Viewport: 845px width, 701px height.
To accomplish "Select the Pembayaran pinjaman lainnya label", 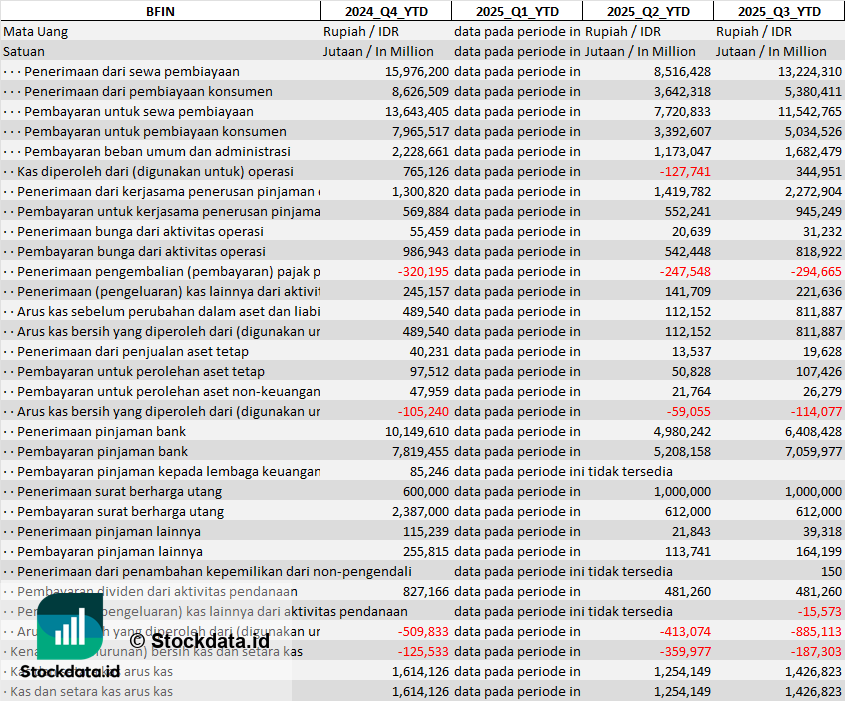I will click(x=110, y=552).
